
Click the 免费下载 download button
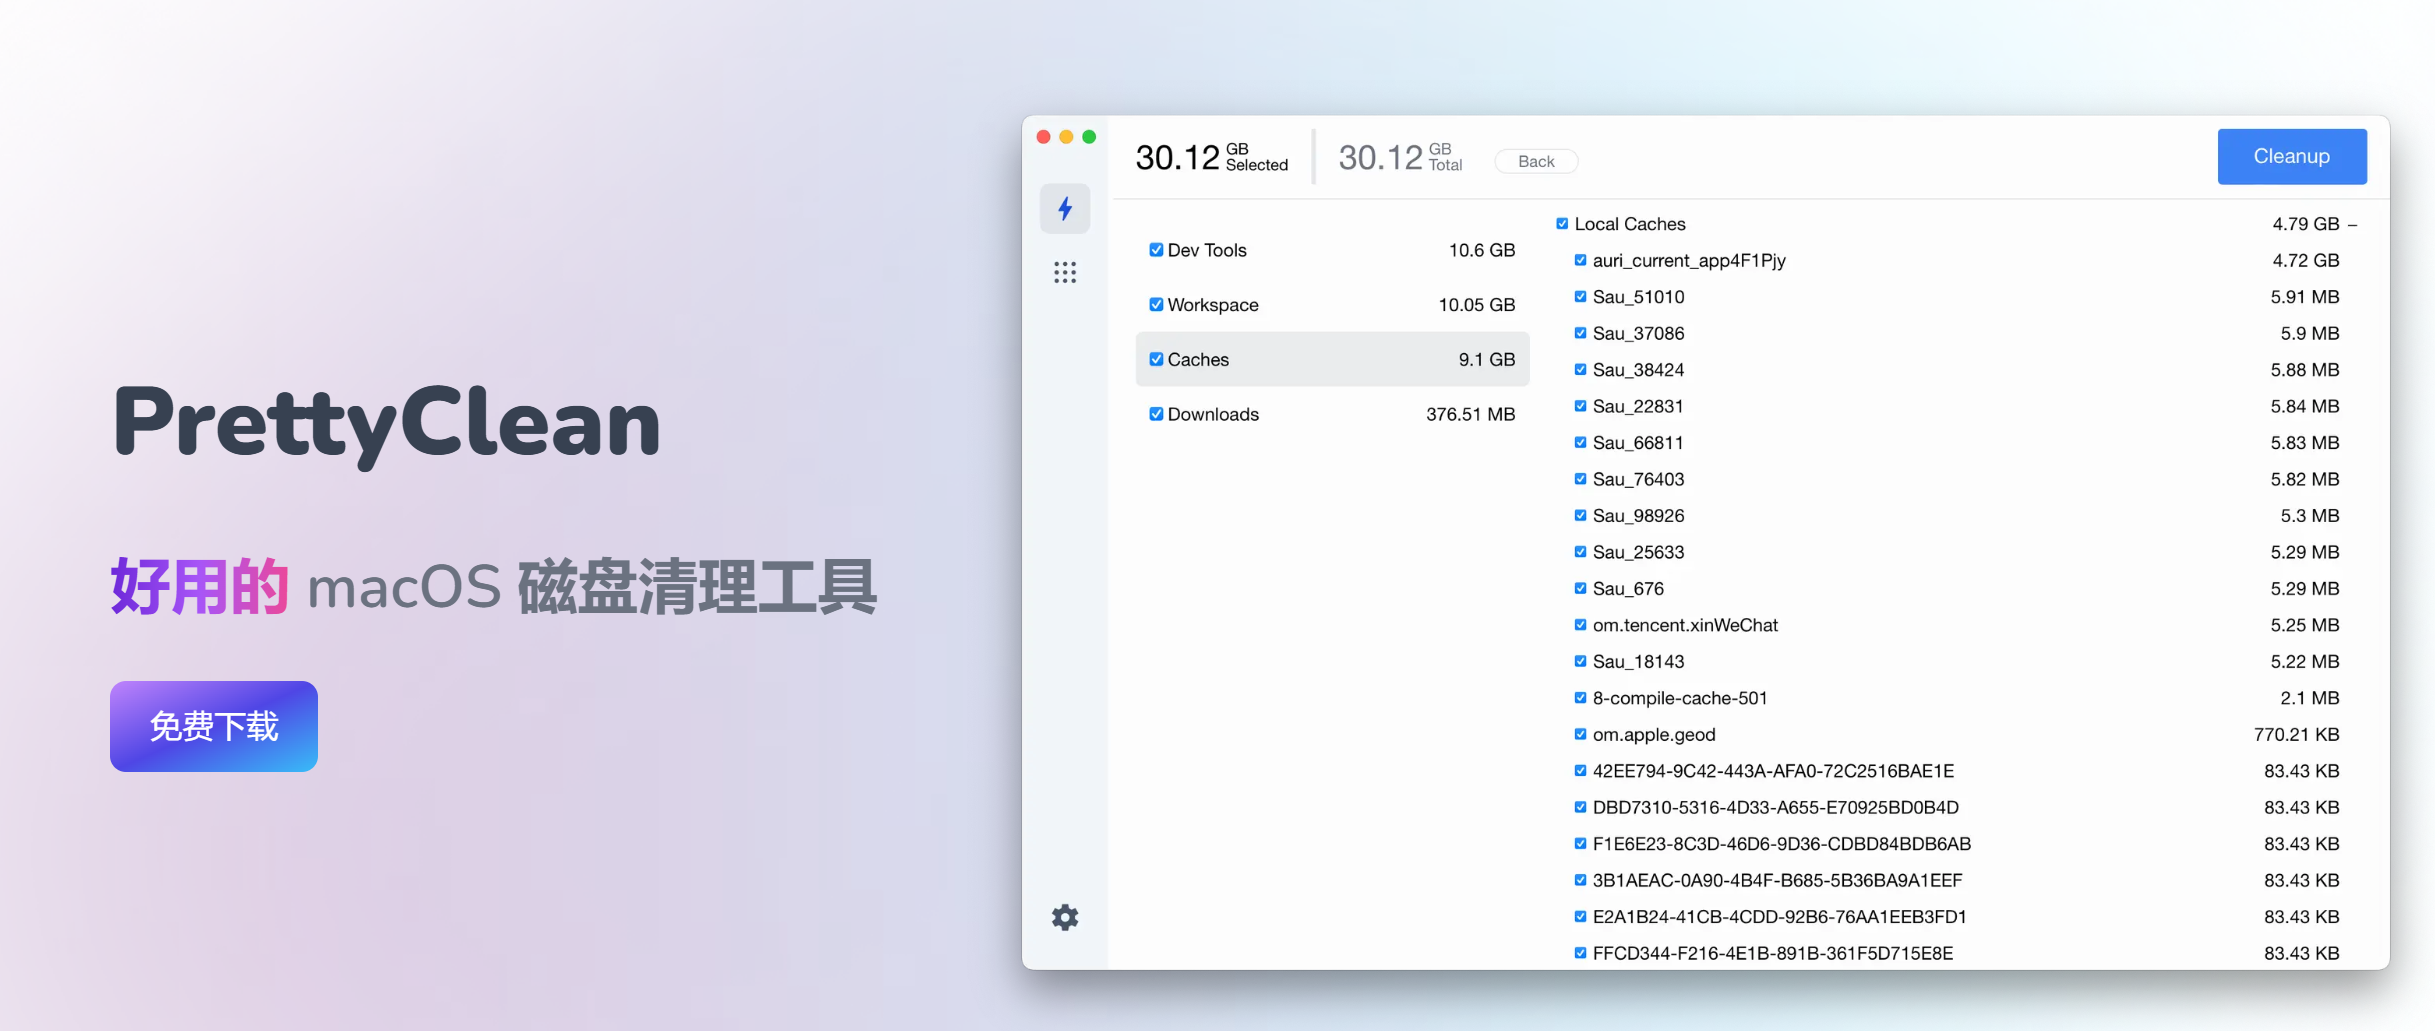[x=214, y=726]
